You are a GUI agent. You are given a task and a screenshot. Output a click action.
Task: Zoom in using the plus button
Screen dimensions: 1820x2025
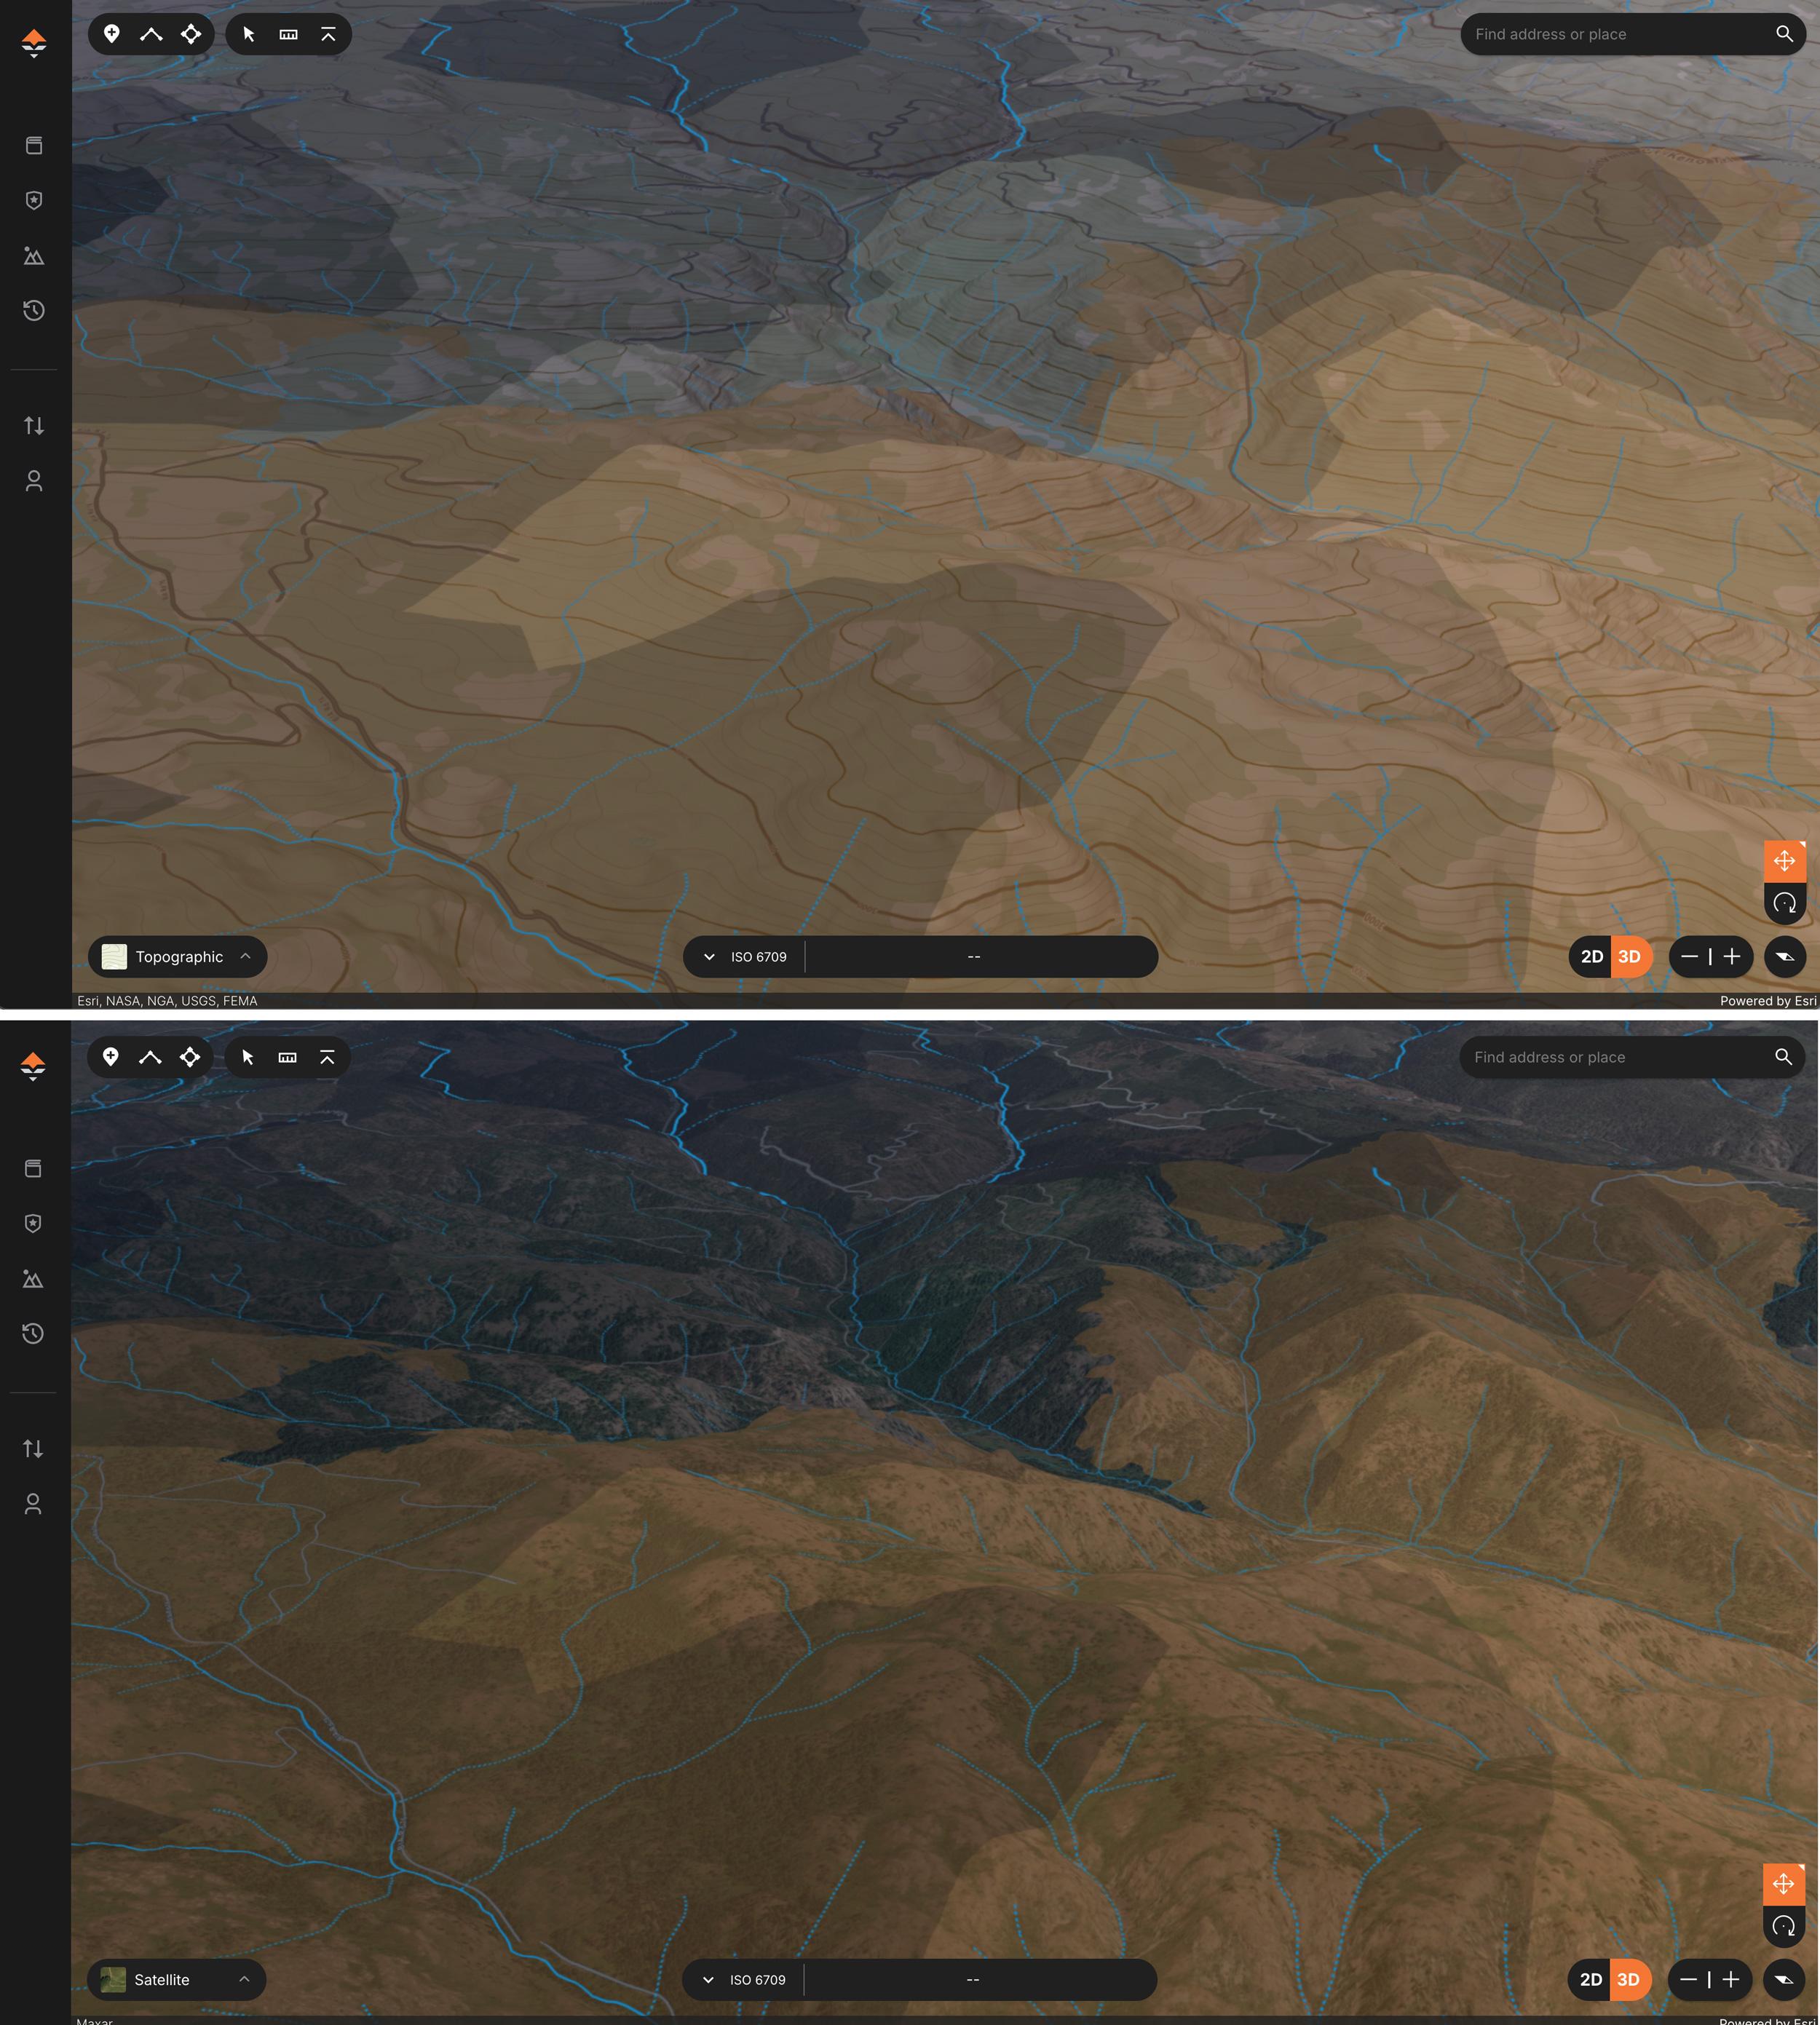[1733, 957]
